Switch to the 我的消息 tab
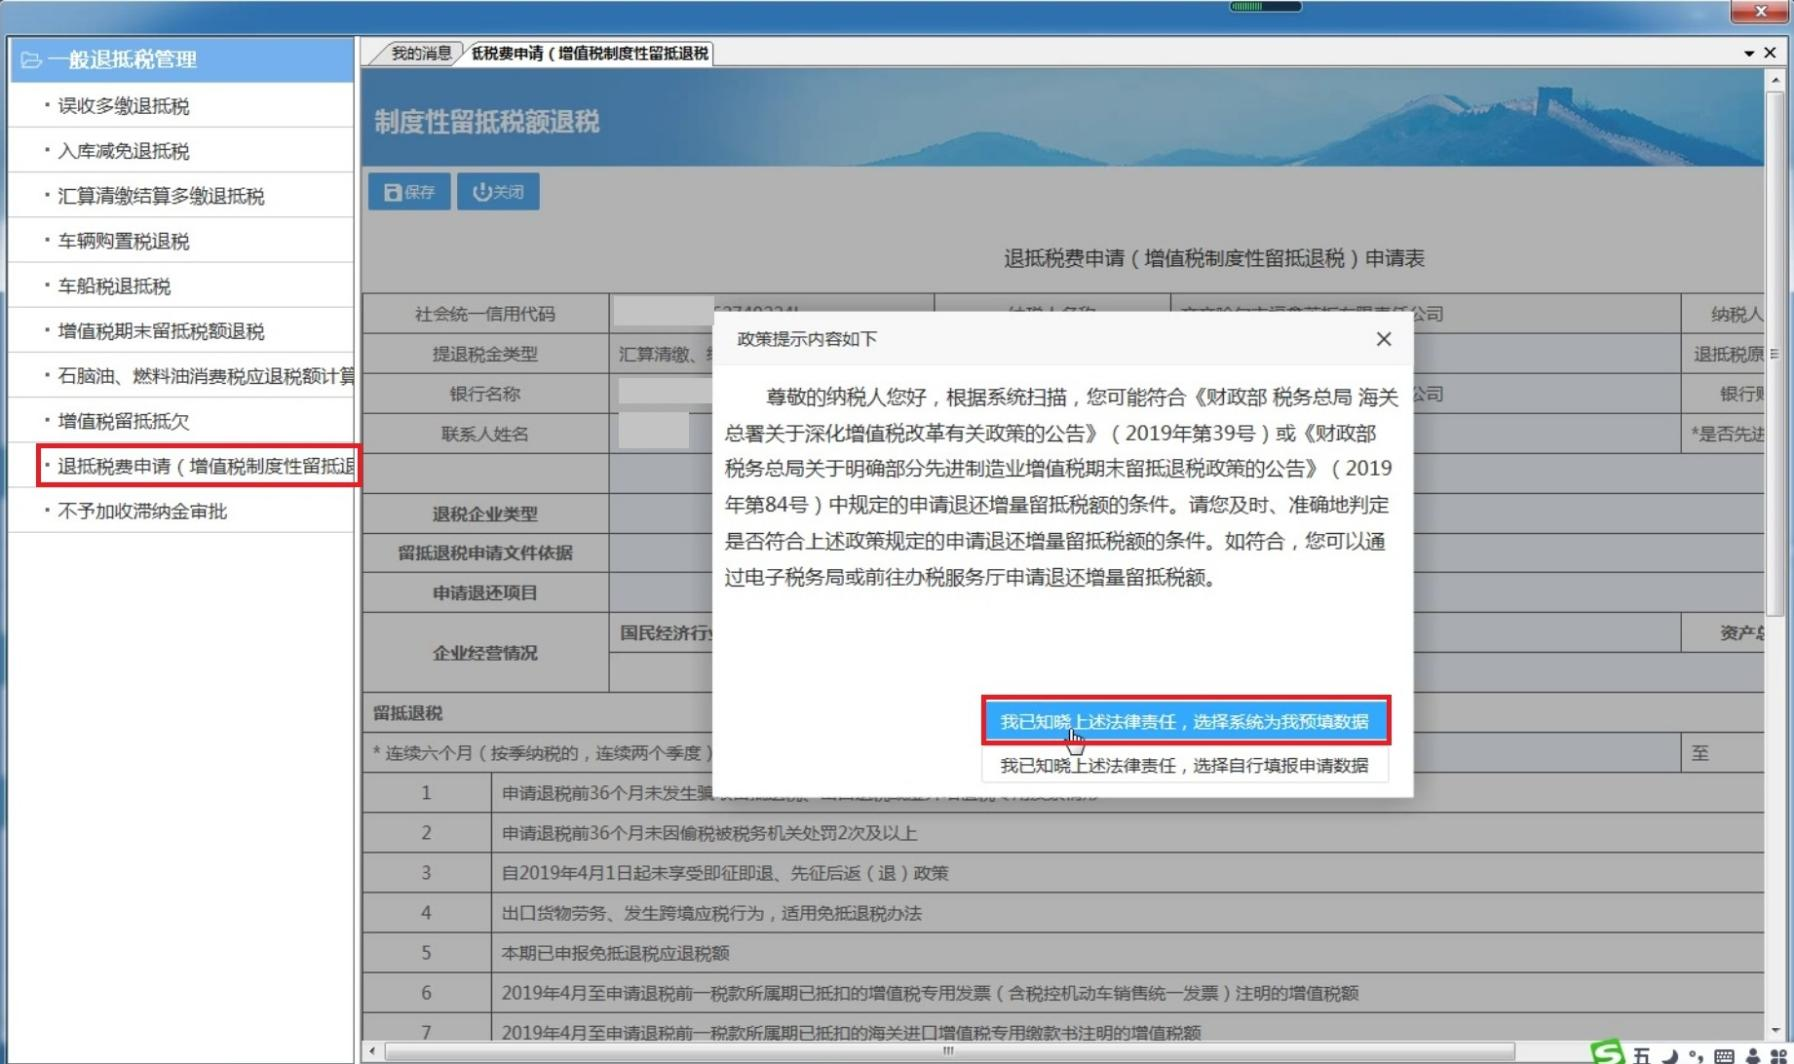This screenshot has height=1064, width=1794. [x=419, y=53]
